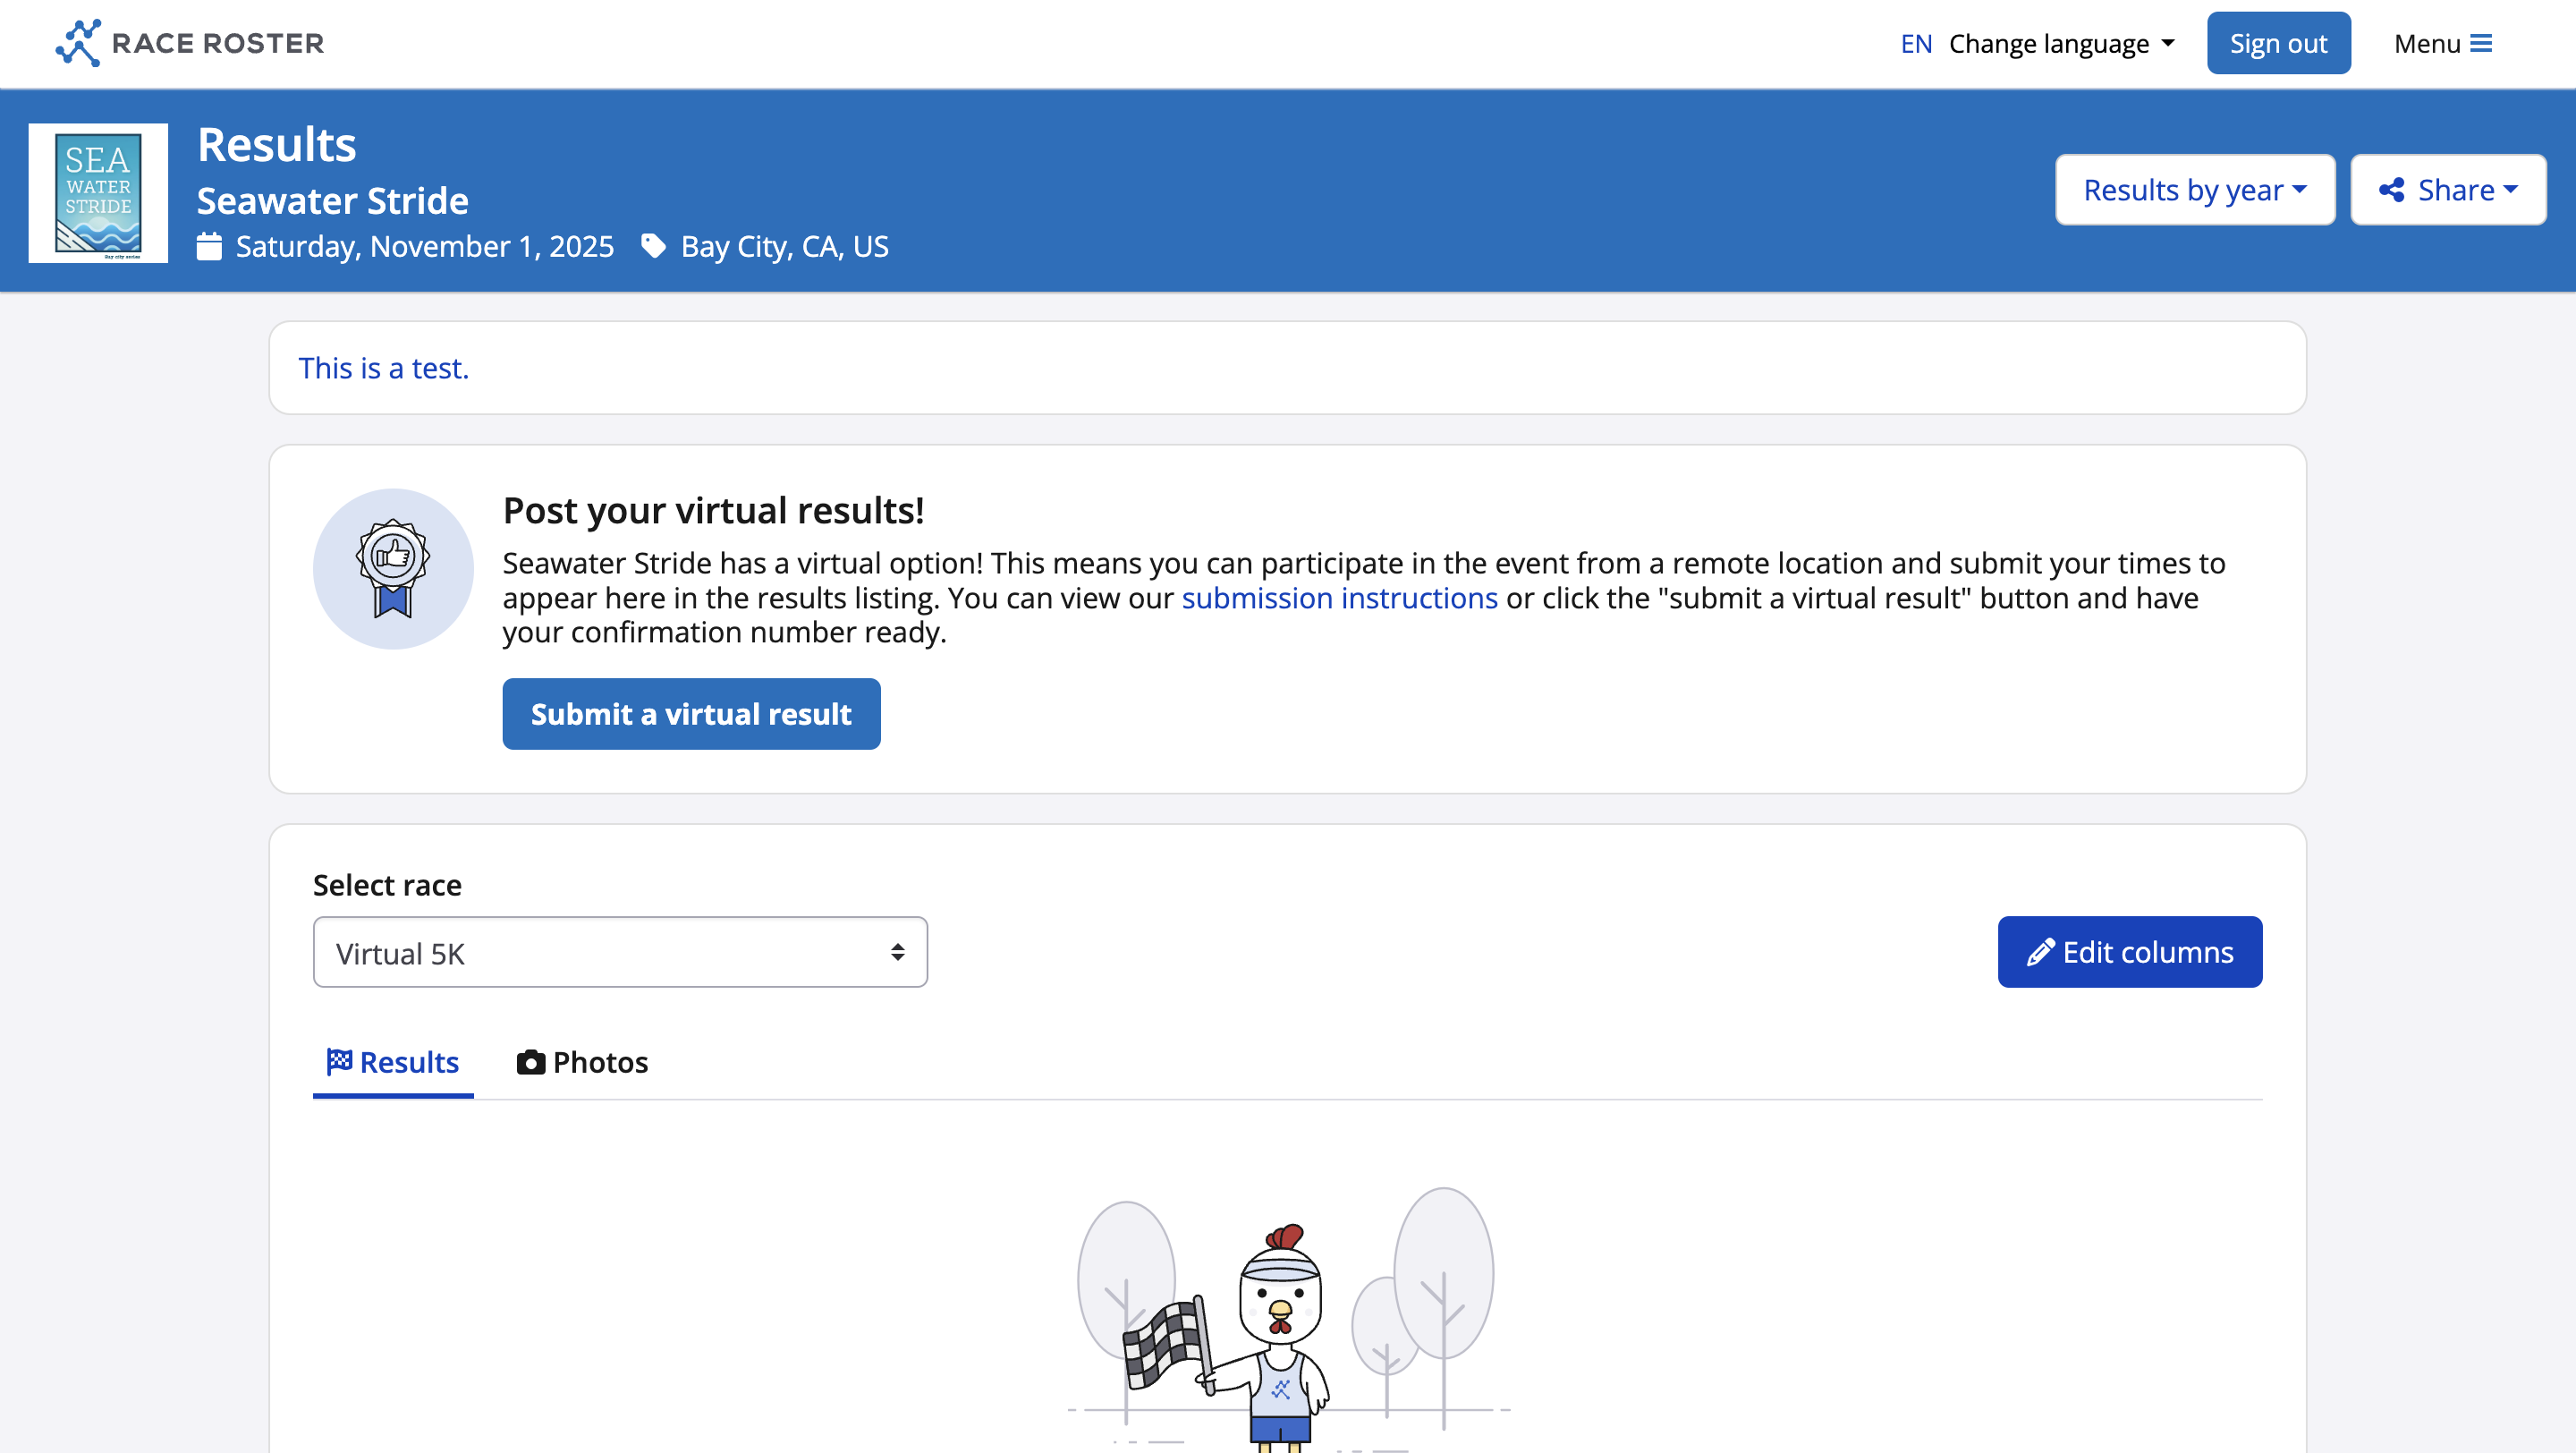Open the hamburger Menu icon

(x=2480, y=44)
